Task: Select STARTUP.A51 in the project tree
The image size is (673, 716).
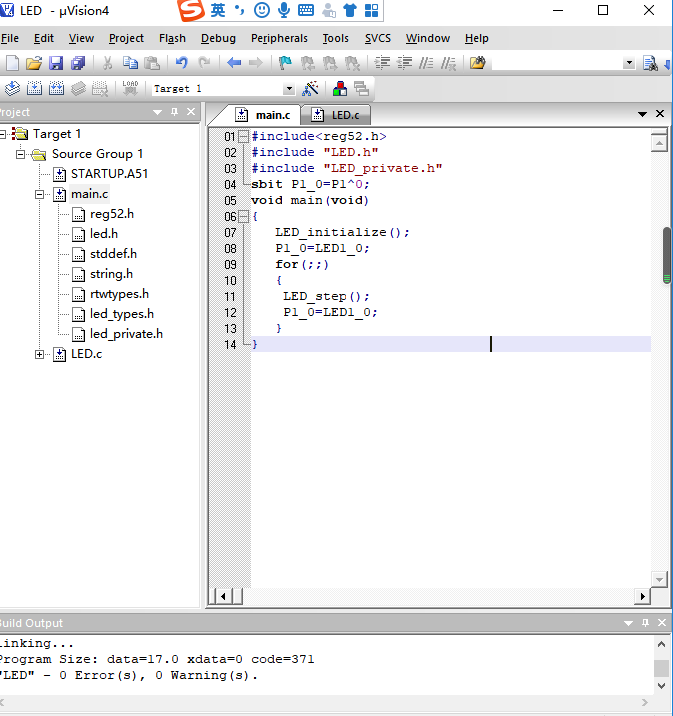Action: (109, 174)
